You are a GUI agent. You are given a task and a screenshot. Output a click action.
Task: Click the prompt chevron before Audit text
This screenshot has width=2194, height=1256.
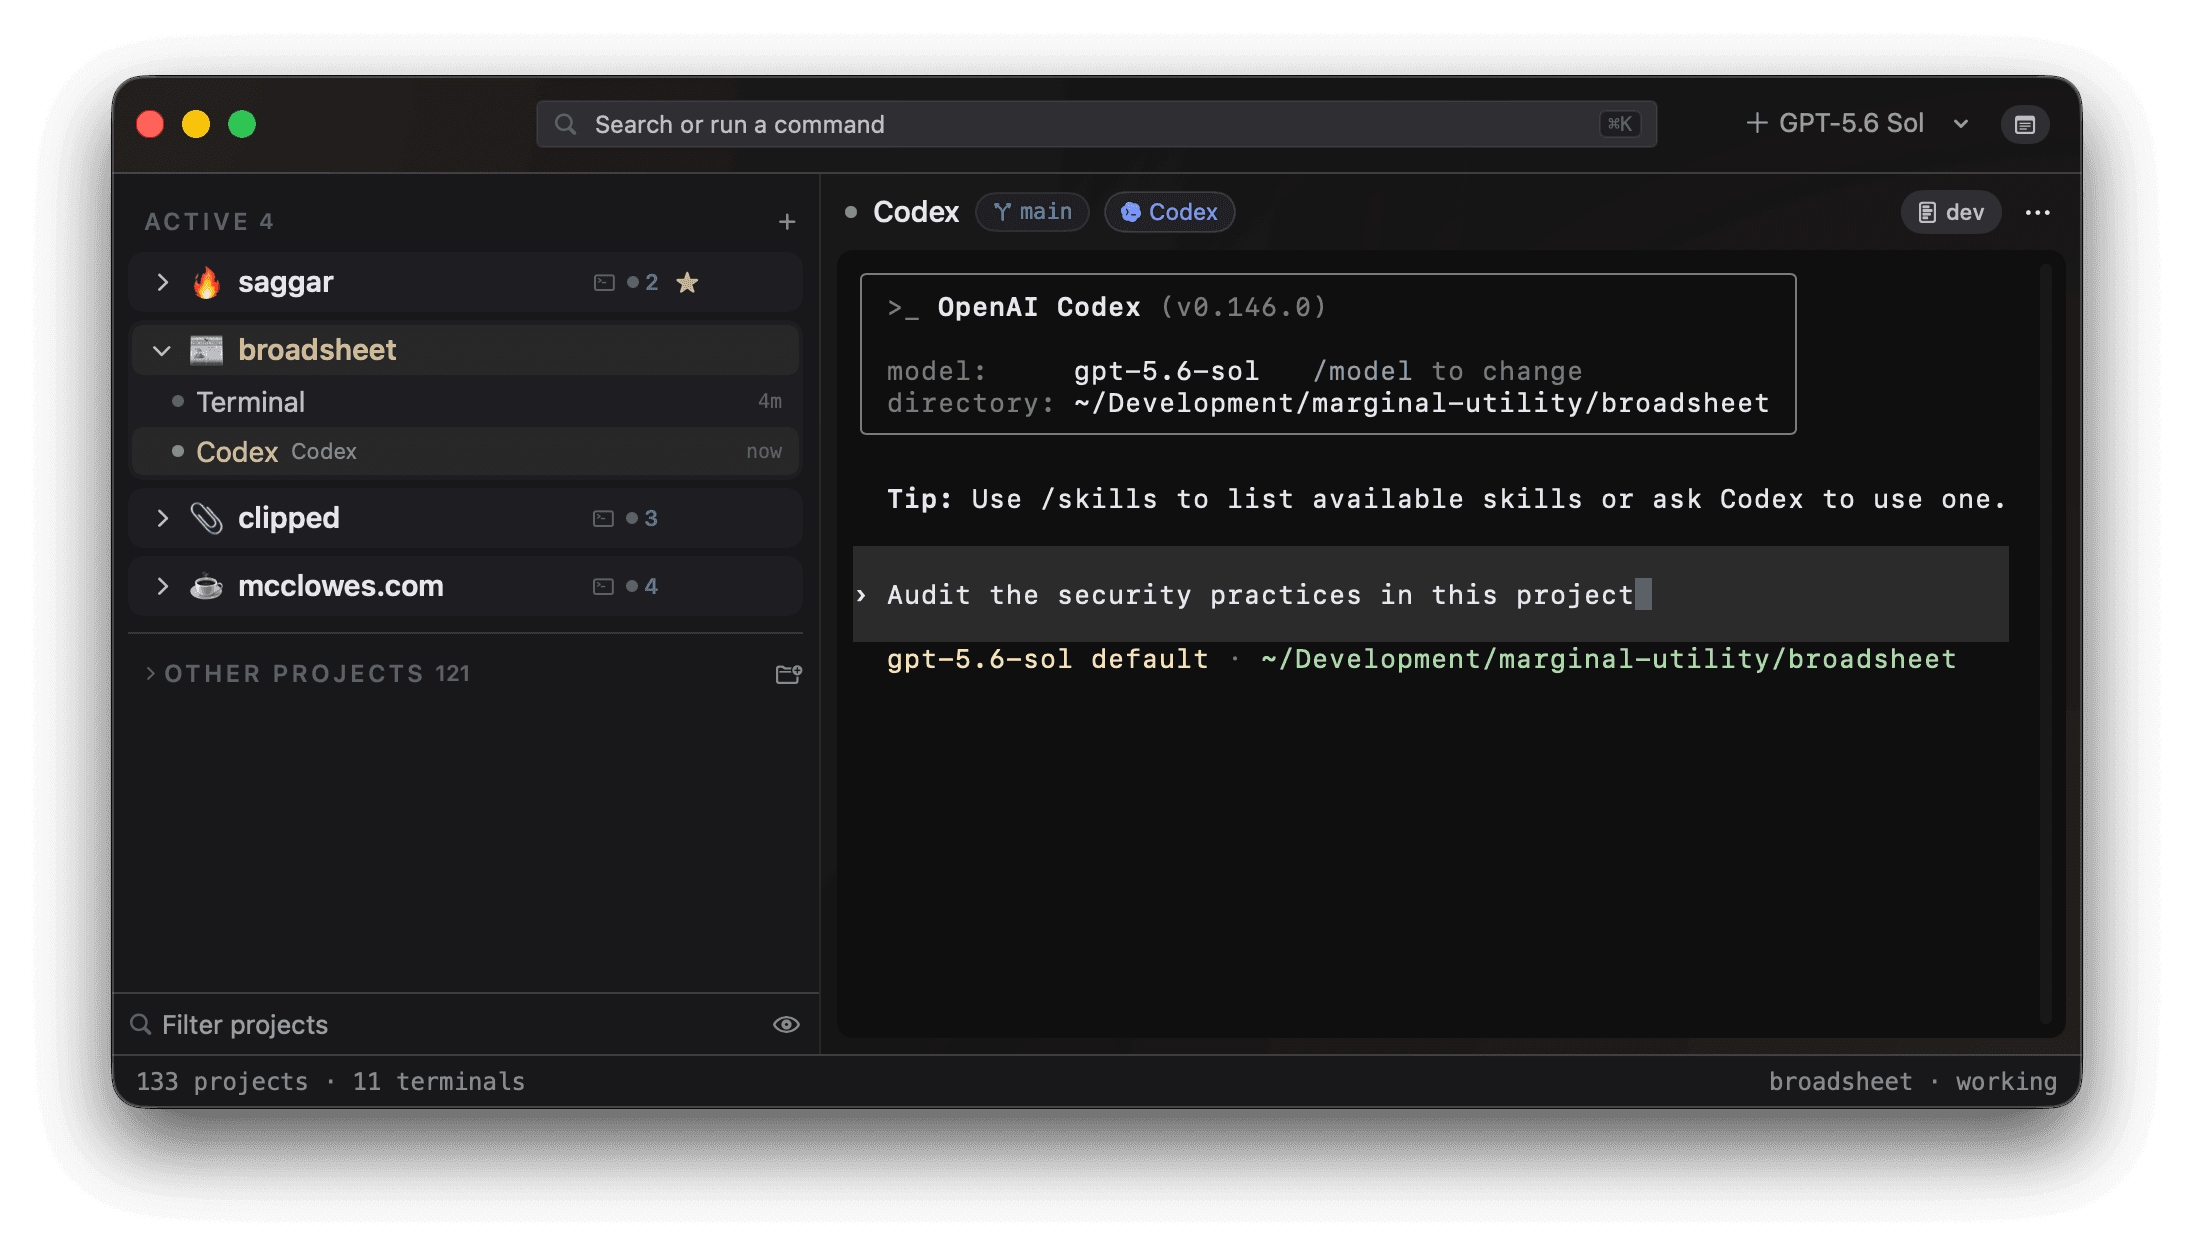861,595
